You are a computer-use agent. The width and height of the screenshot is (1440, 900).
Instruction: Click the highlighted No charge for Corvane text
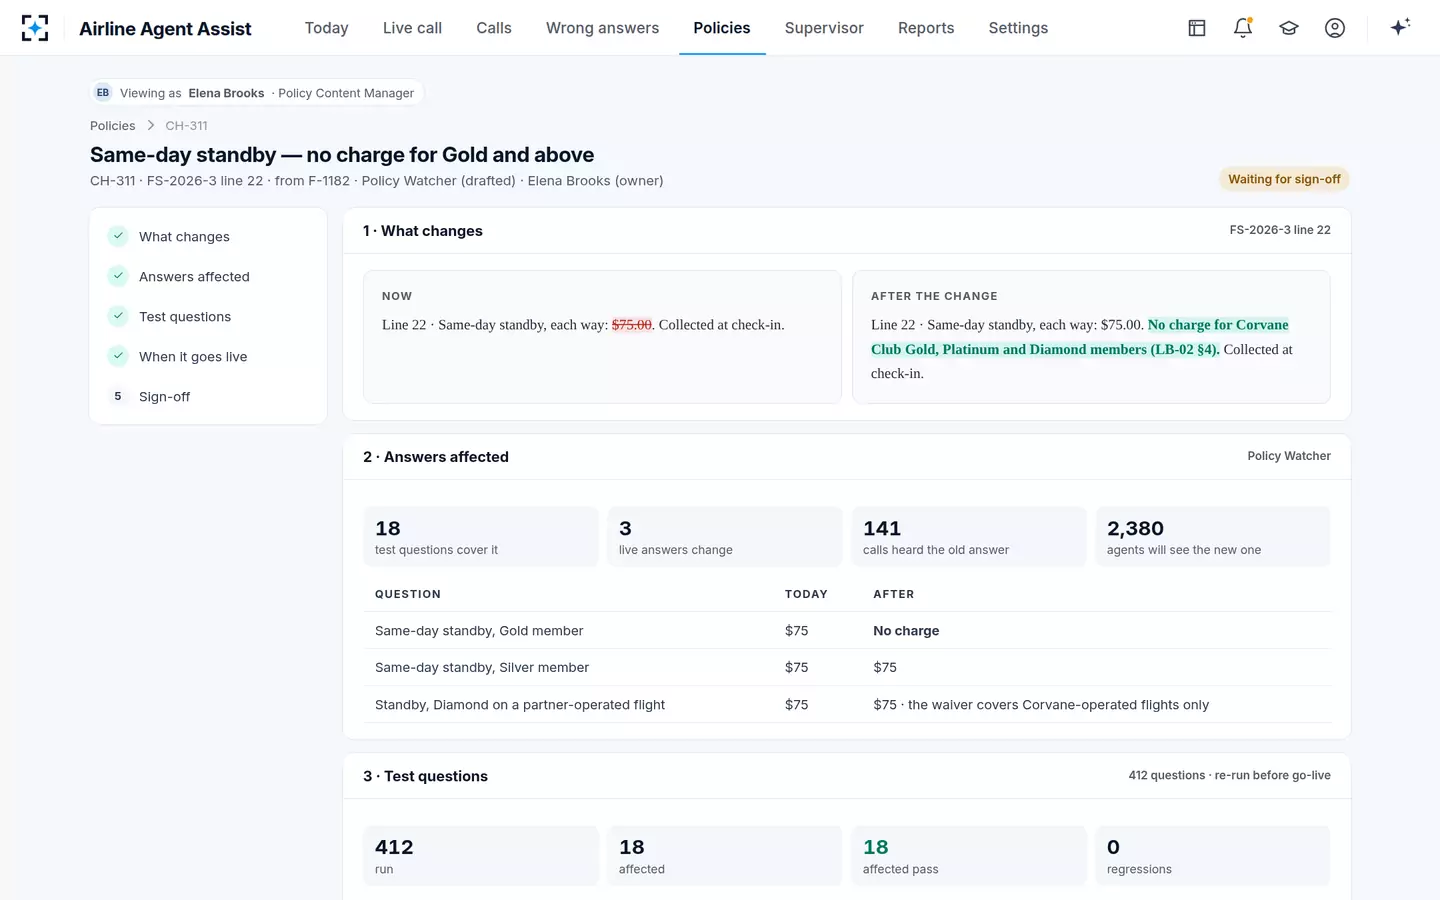pos(1080,337)
